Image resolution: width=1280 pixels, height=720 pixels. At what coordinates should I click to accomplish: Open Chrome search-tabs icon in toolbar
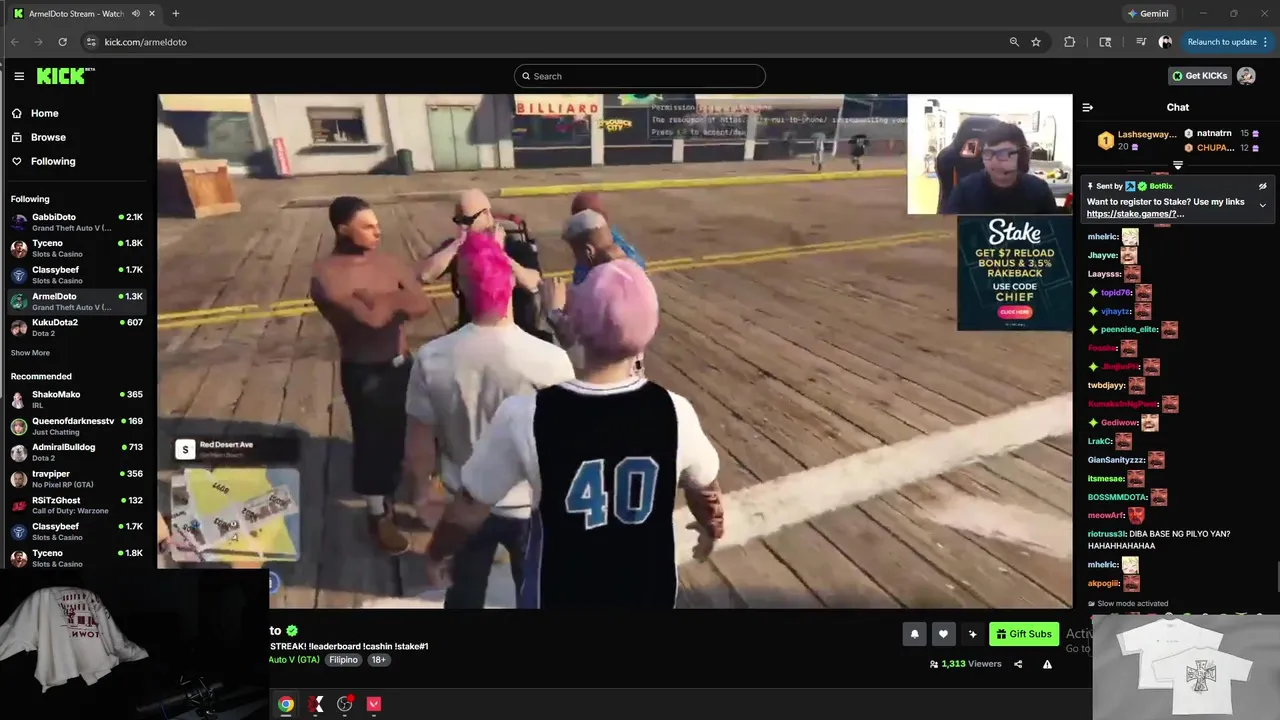pos(1105,42)
